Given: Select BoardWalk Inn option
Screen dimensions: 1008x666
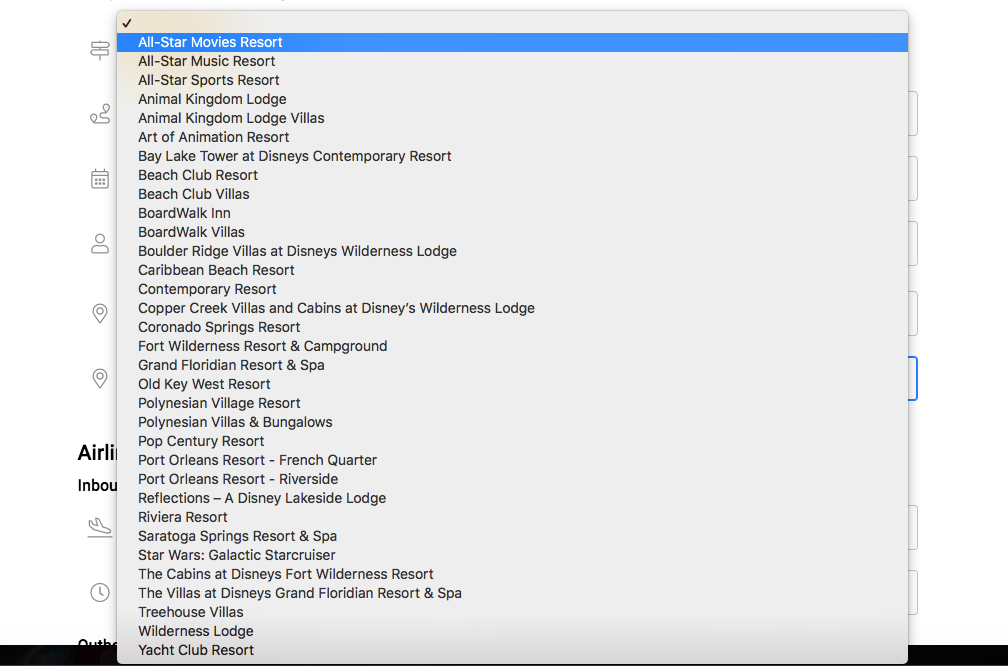Looking at the screenshot, I should coord(184,213).
